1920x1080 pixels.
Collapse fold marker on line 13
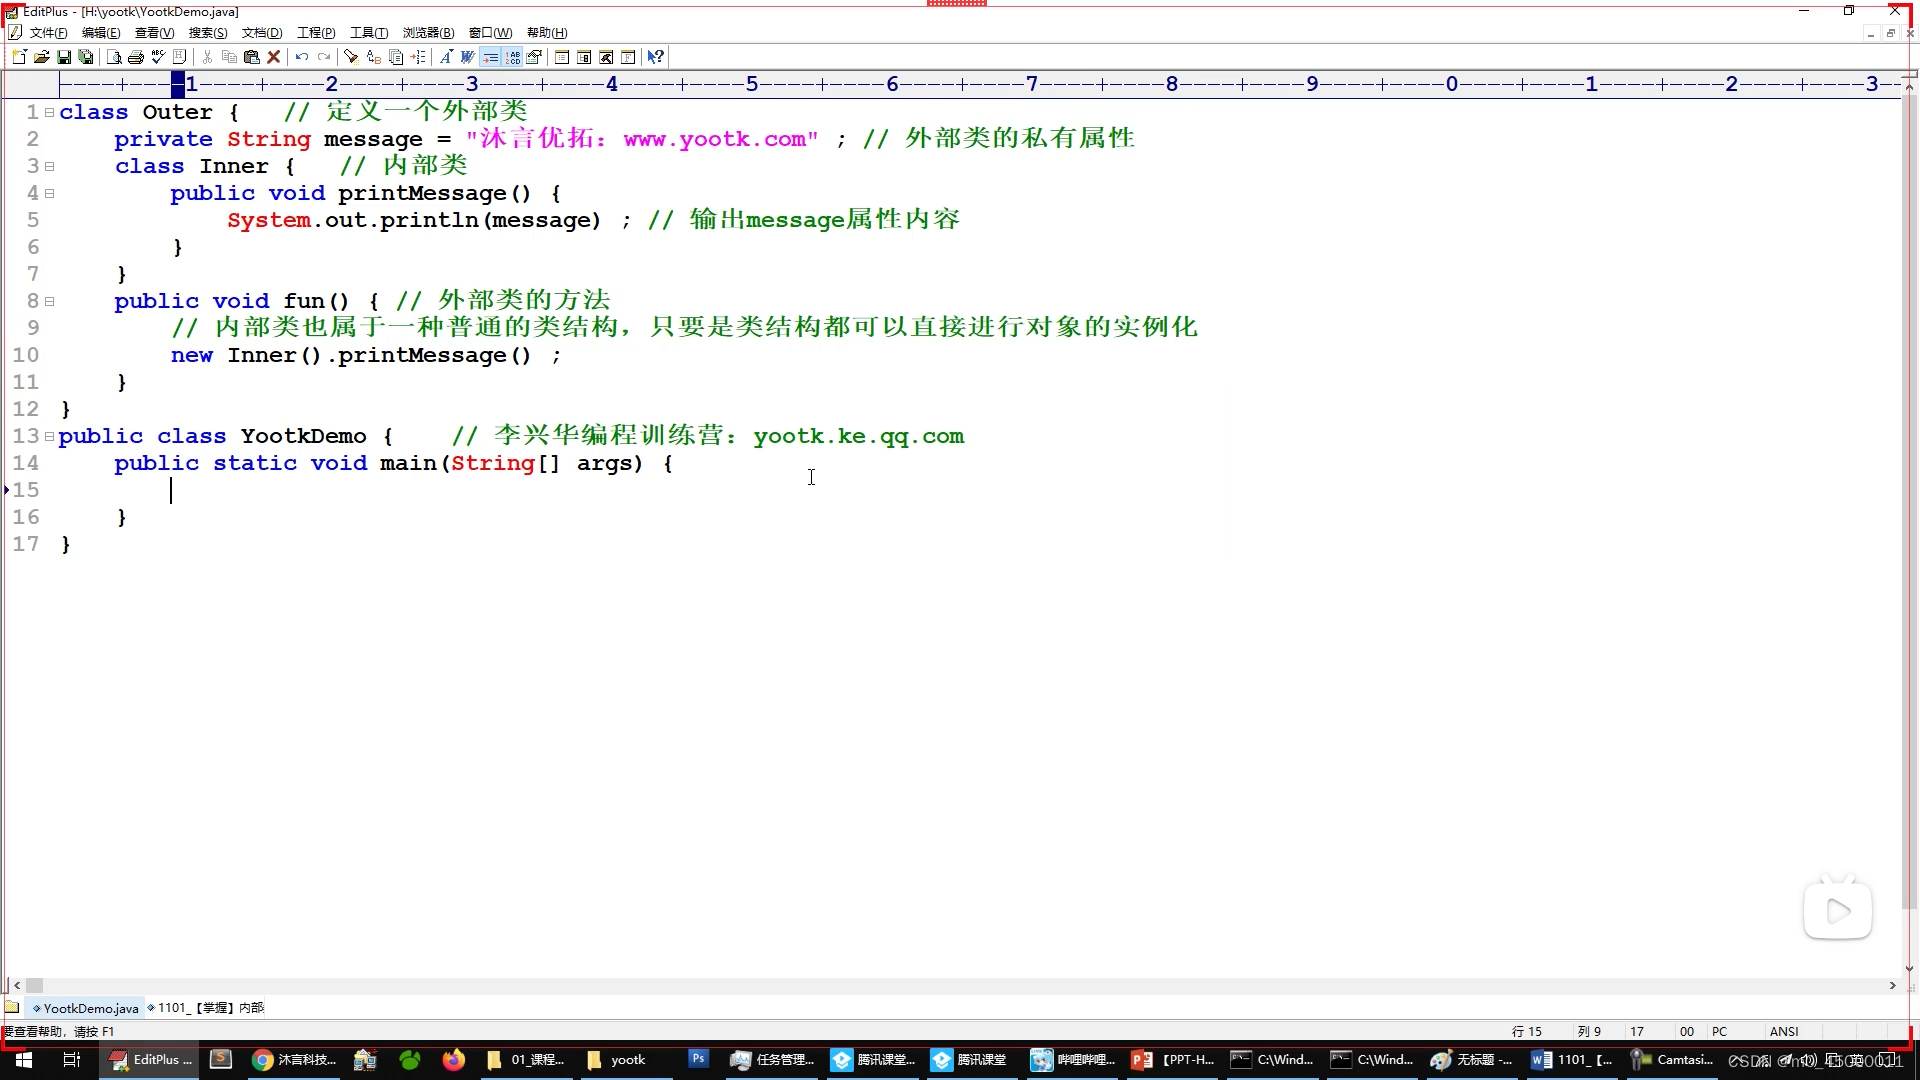pyautogui.click(x=49, y=436)
